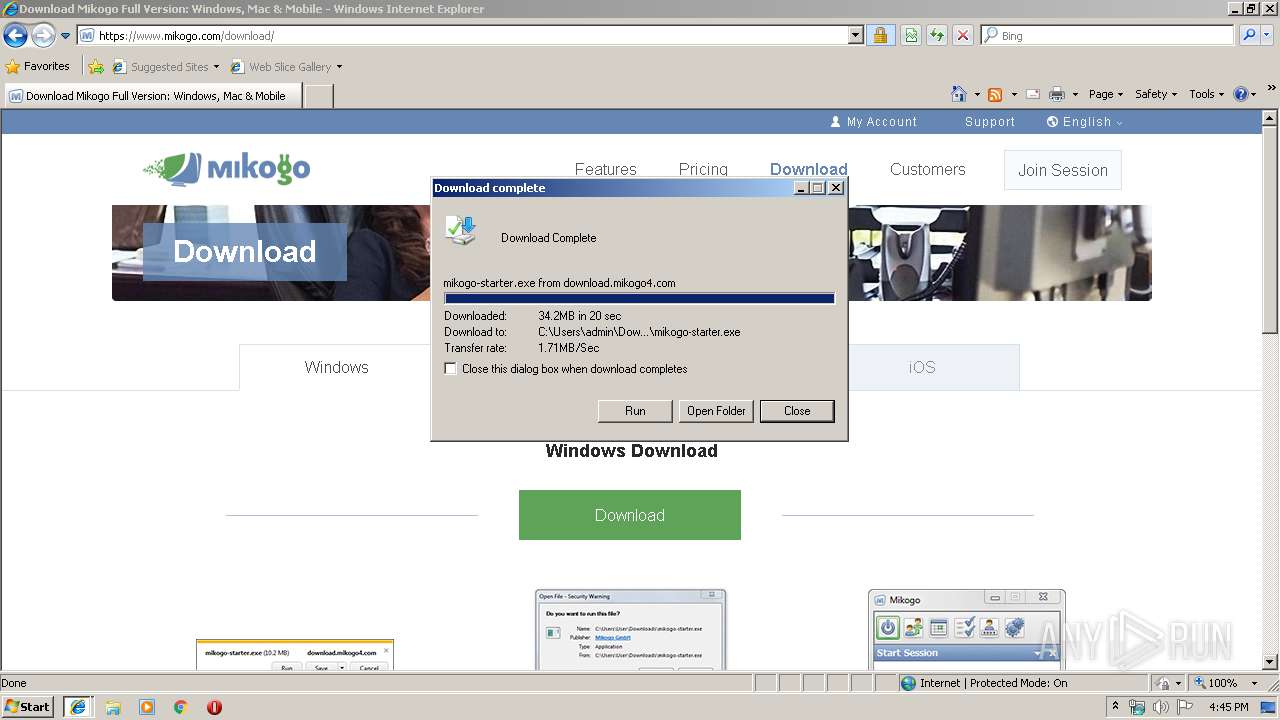Click the Join Session button
Viewport: 1280px width, 720px height.
[1063, 170]
